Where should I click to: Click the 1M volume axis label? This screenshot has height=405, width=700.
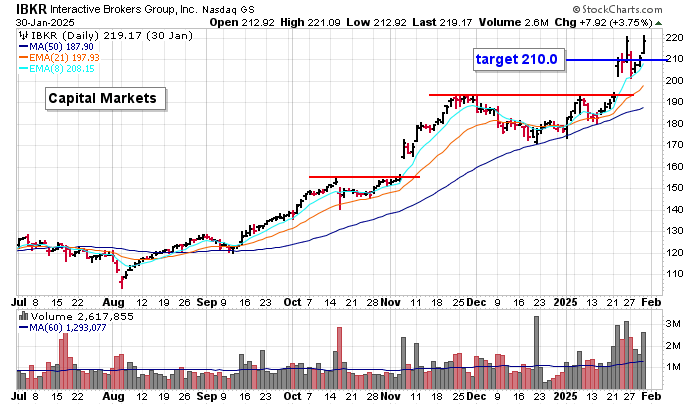[673, 367]
